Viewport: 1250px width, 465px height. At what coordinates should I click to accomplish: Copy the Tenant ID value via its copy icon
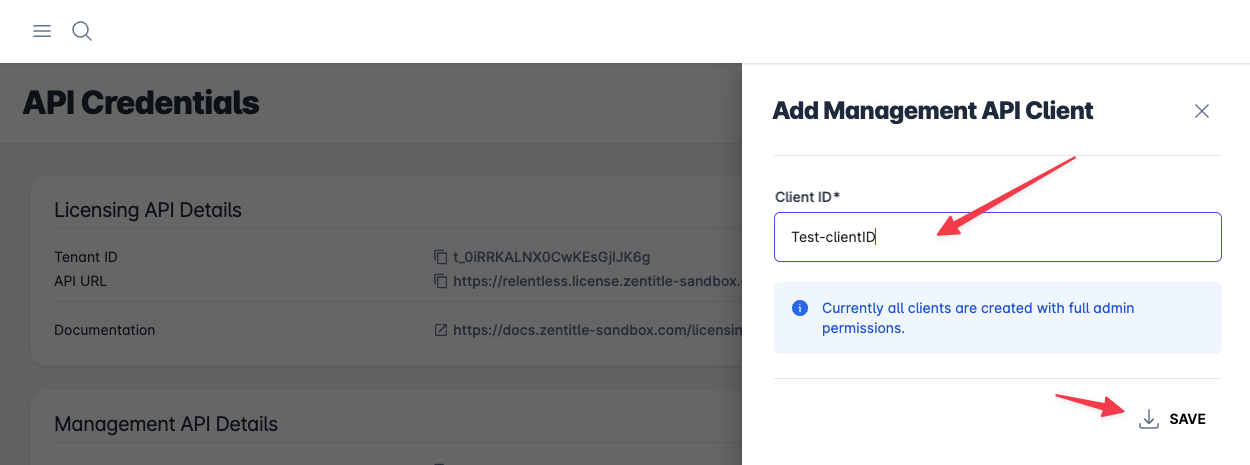(440, 257)
